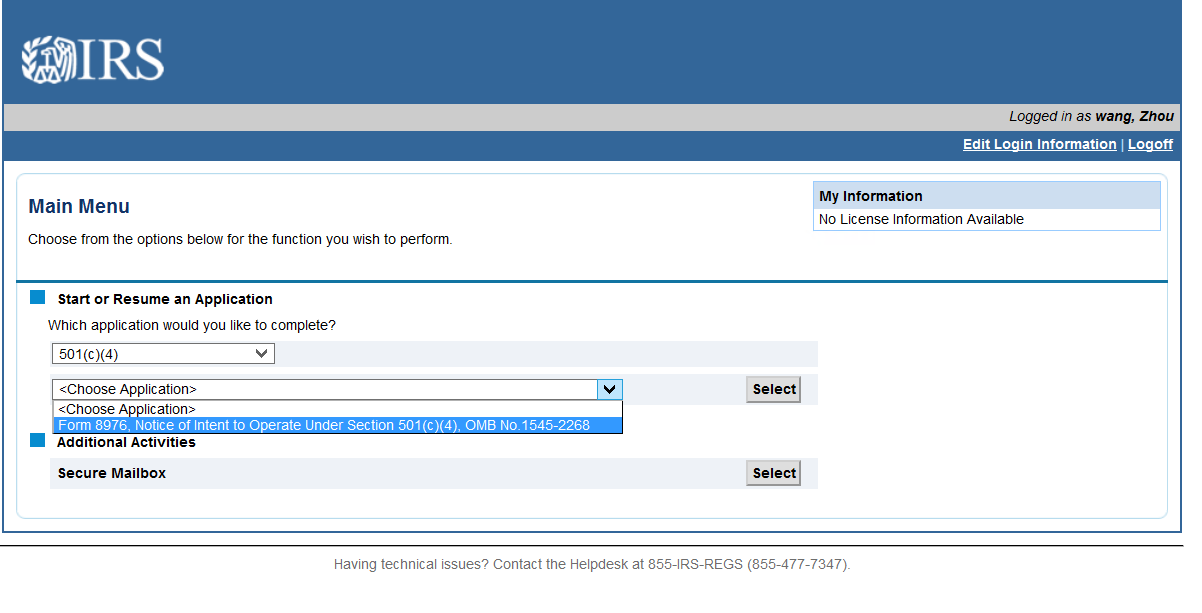This screenshot has height=613, width=1202.
Task: Click the No License Information Available text
Action: pyautogui.click(x=921, y=220)
